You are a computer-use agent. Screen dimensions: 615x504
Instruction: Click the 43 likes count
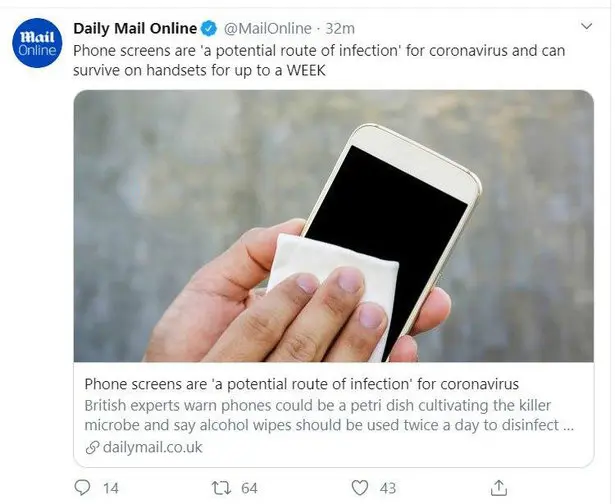(388, 488)
